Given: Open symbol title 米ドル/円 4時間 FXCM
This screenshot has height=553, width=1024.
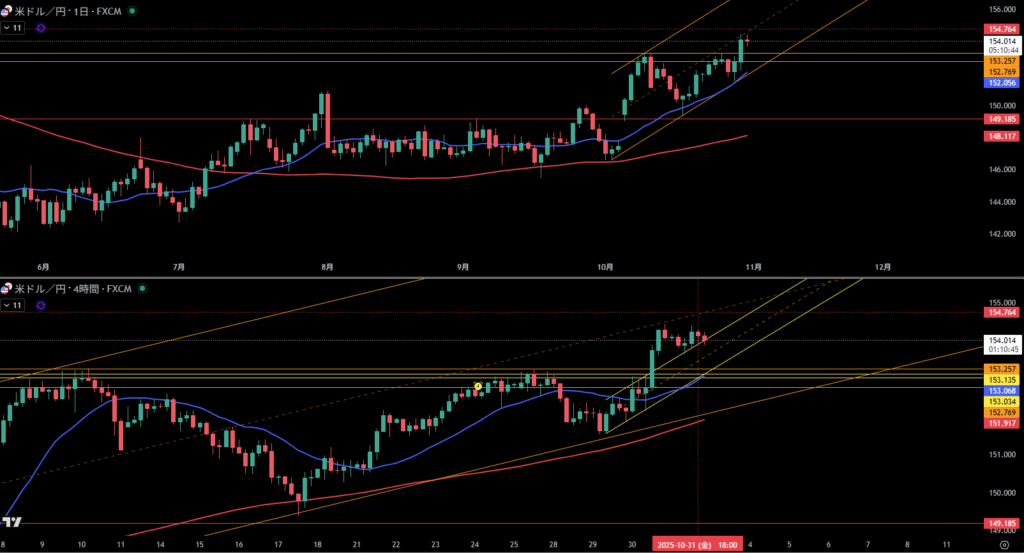Looking at the screenshot, I should [x=74, y=289].
